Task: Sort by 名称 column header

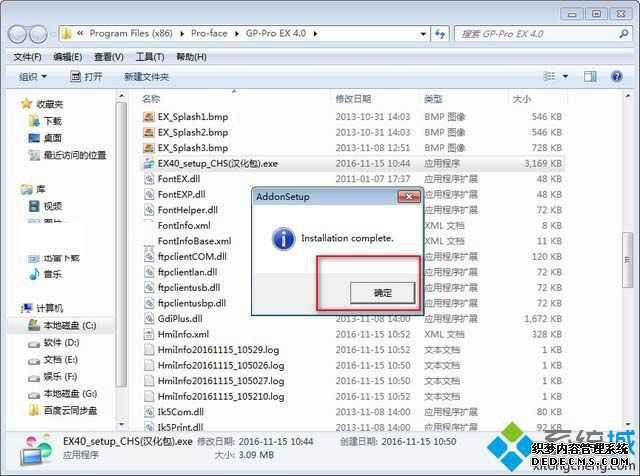Action: [x=151, y=98]
